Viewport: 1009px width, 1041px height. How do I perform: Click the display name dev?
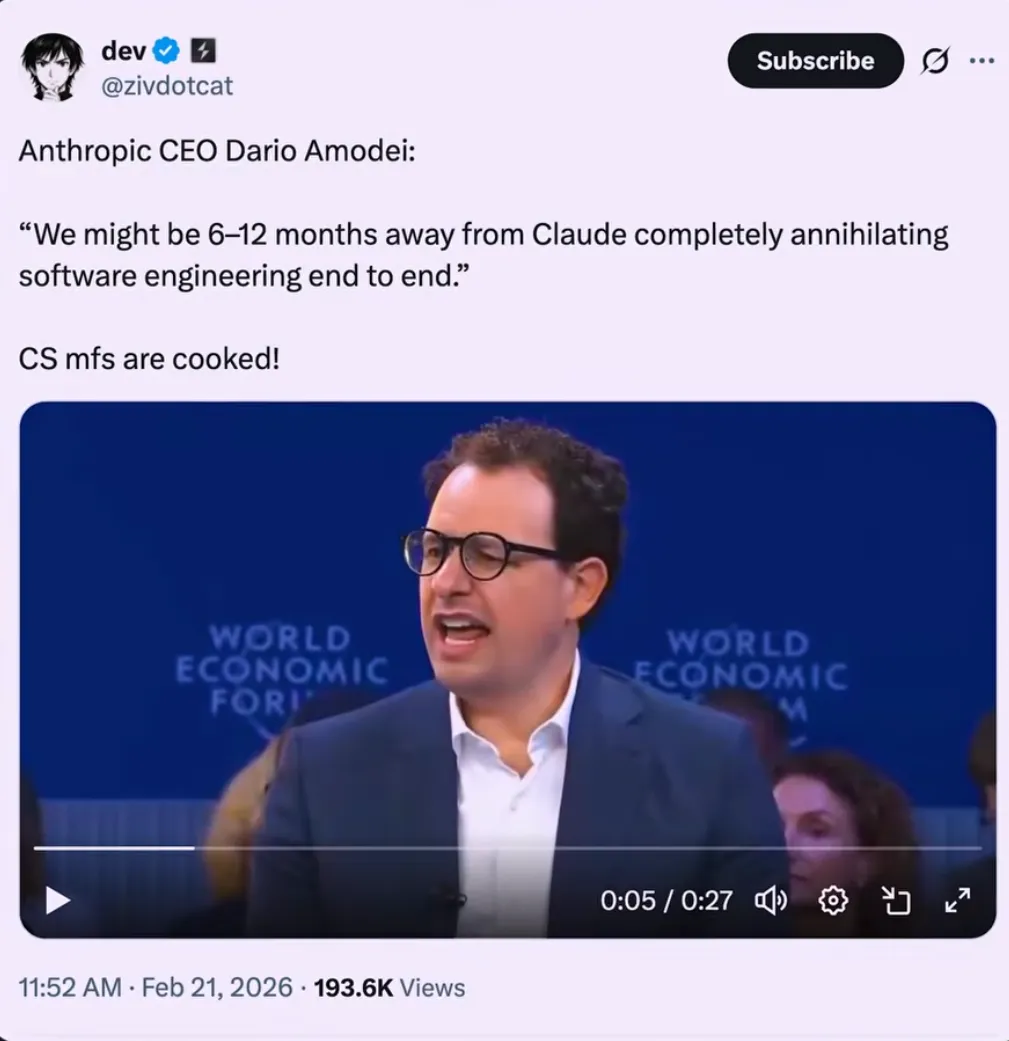tap(123, 50)
